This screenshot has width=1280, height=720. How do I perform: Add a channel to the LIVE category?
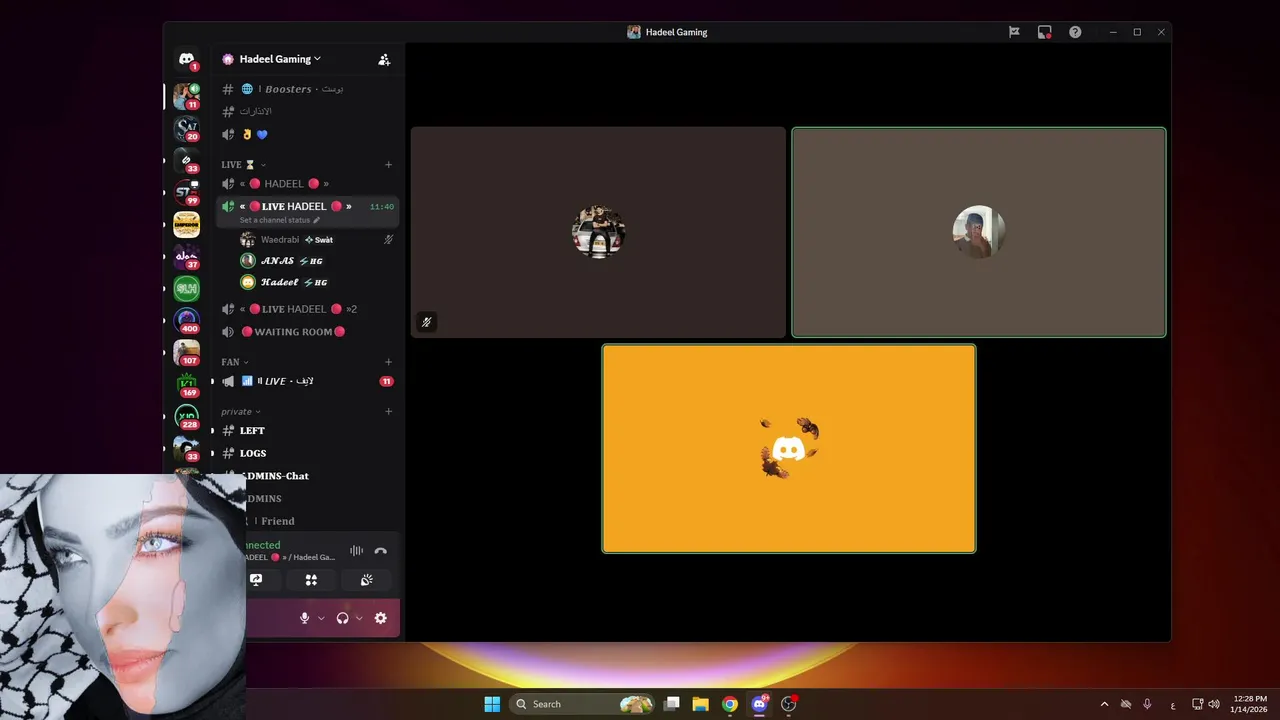click(x=388, y=164)
